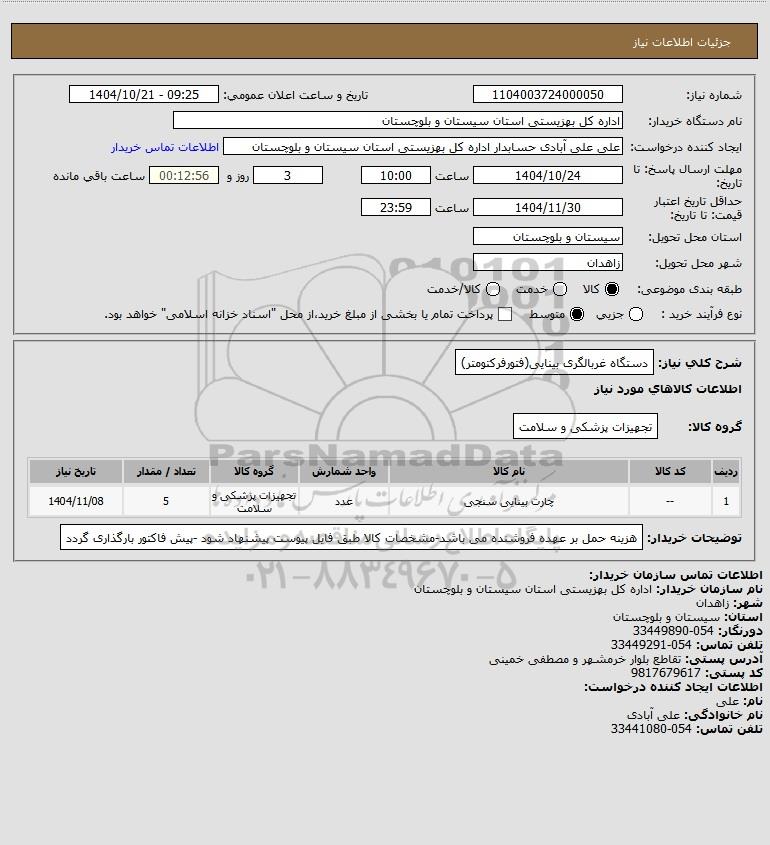Click the deadline hour field 10:00

(396, 175)
